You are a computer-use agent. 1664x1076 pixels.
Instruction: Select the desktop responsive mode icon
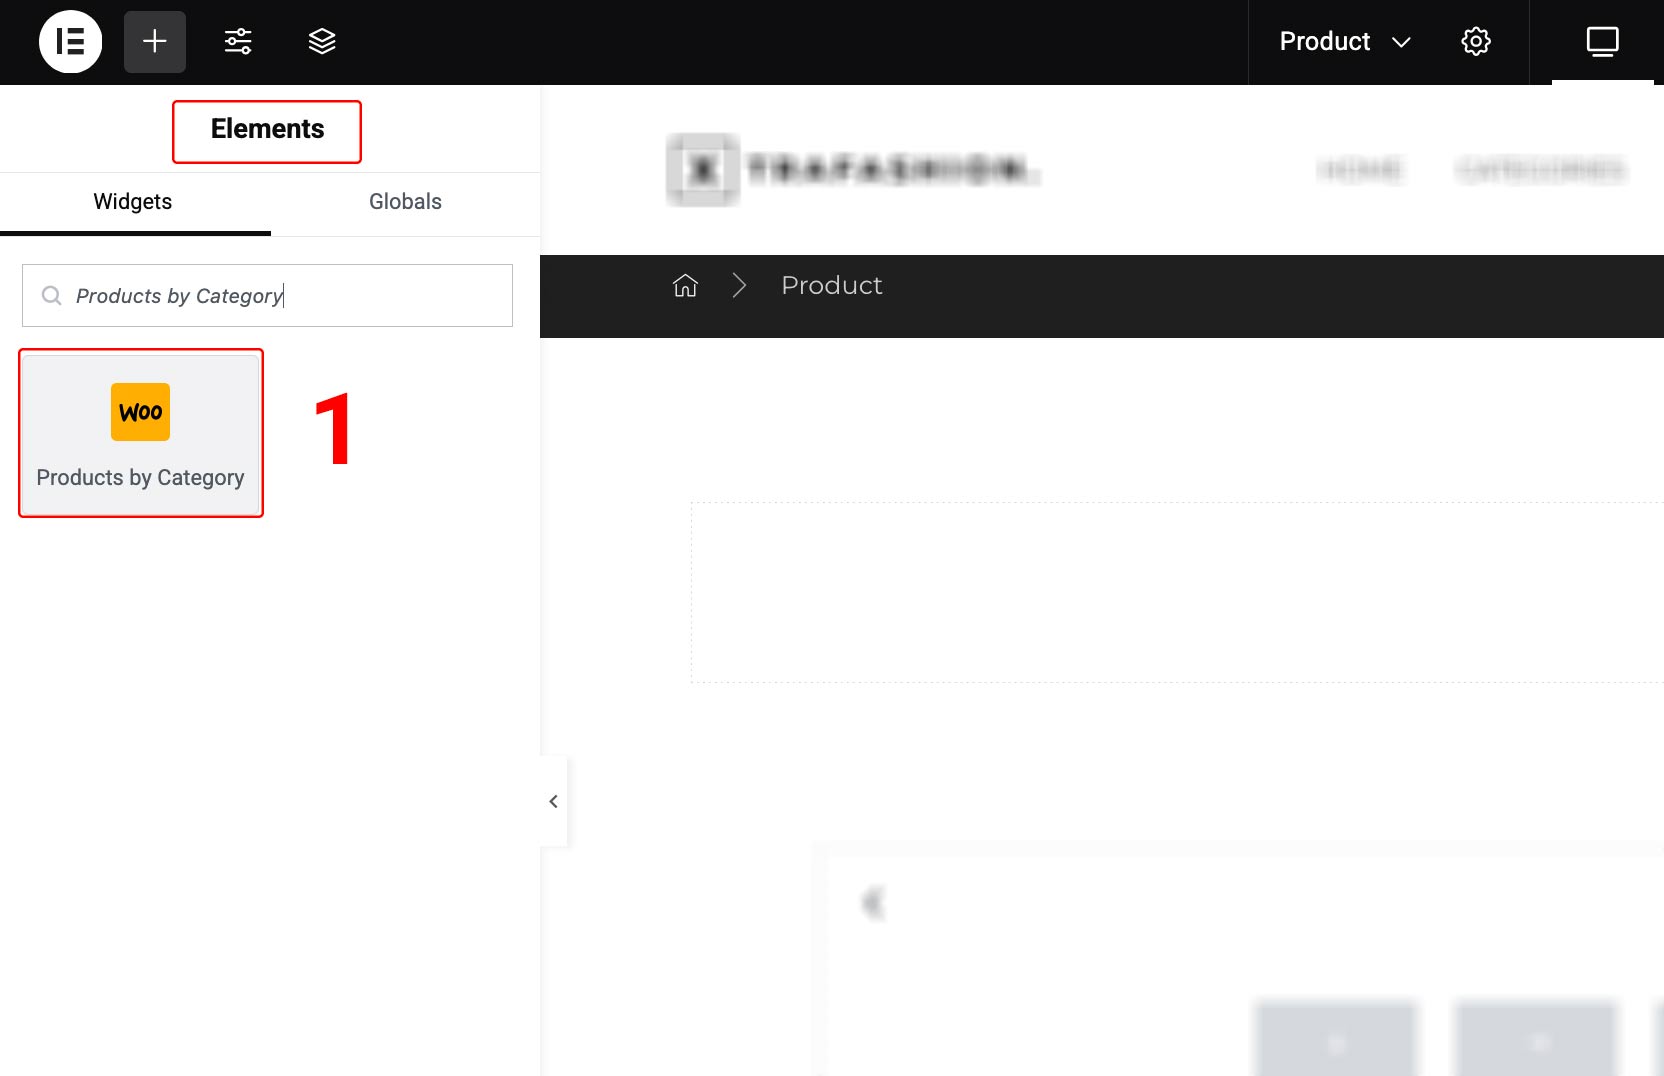[x=1602, y=42]
